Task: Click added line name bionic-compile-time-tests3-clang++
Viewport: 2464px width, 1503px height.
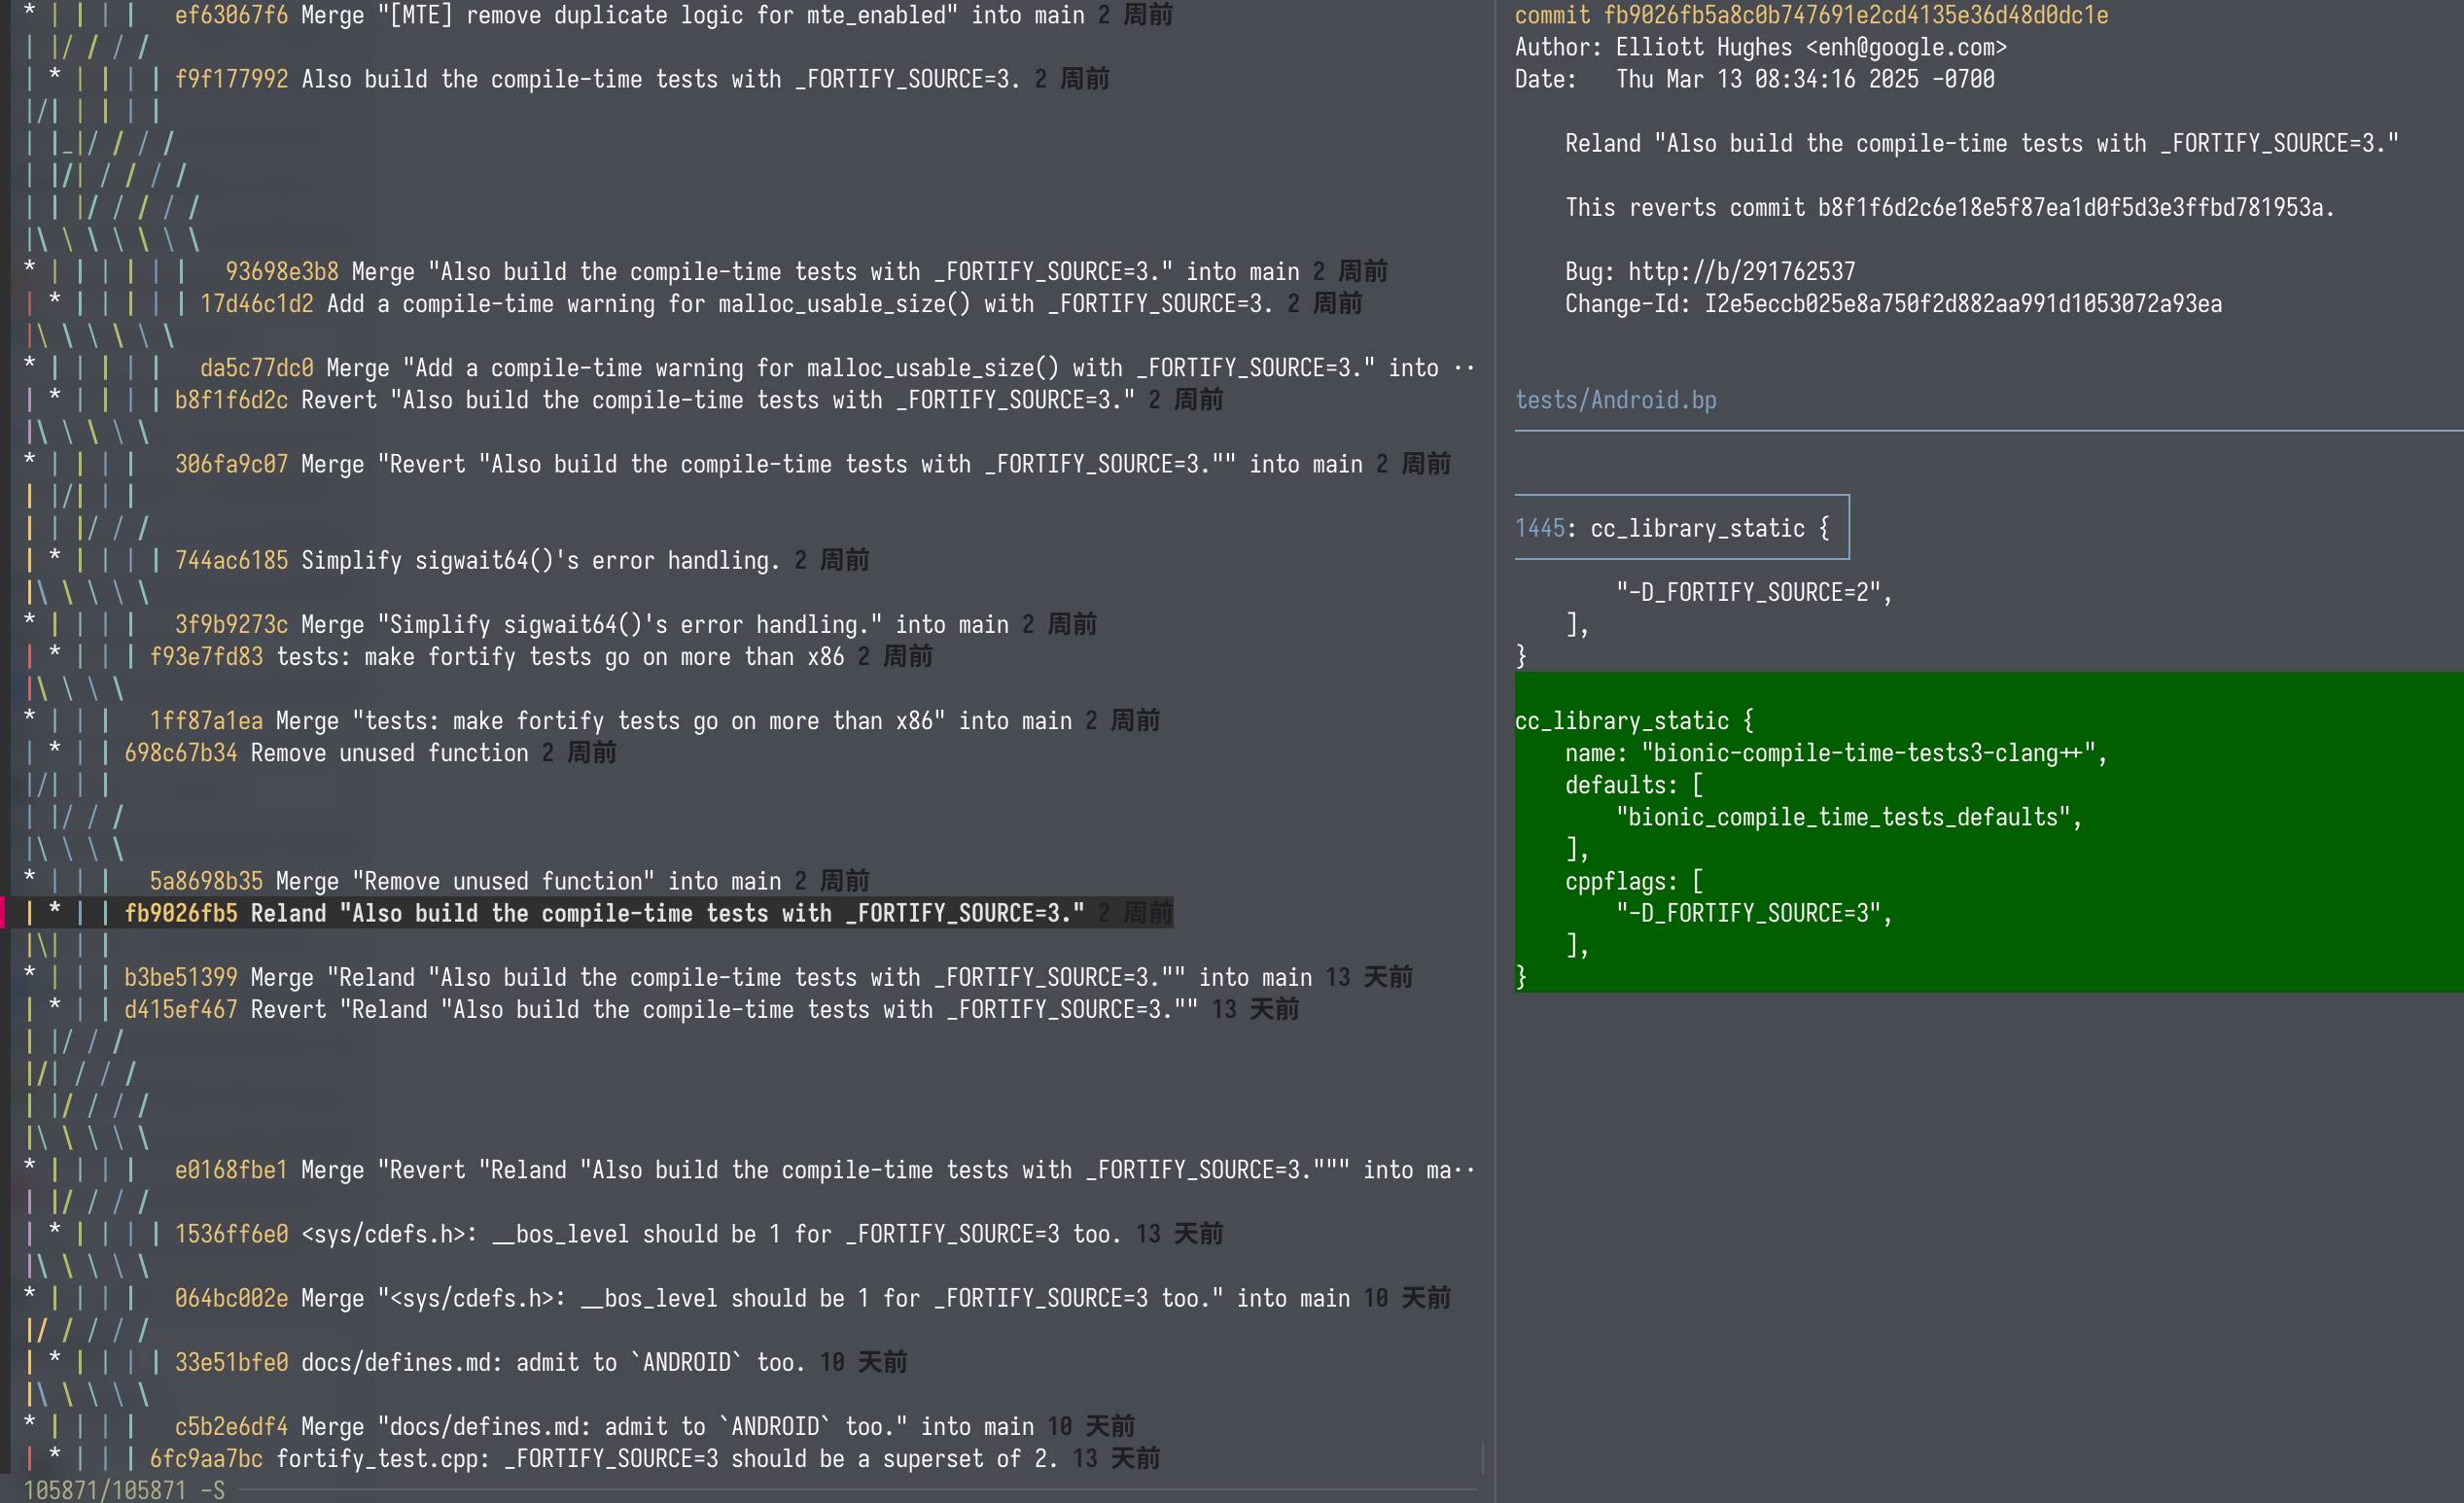Action: (x=1836, y=752)
